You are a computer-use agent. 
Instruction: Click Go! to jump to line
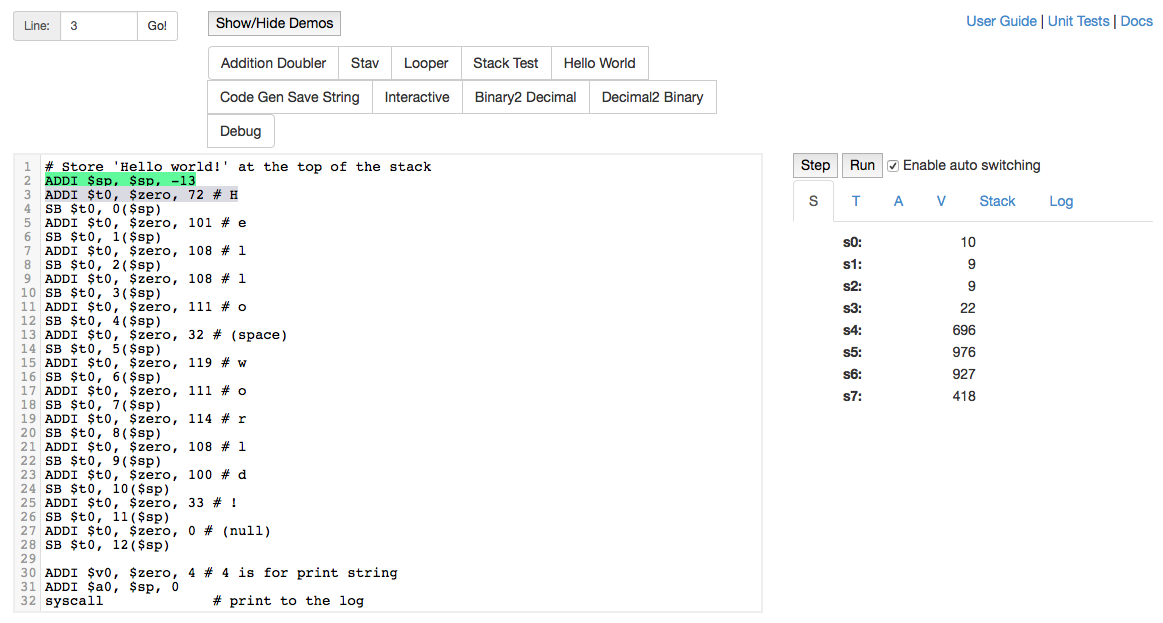tap(157, 26)
